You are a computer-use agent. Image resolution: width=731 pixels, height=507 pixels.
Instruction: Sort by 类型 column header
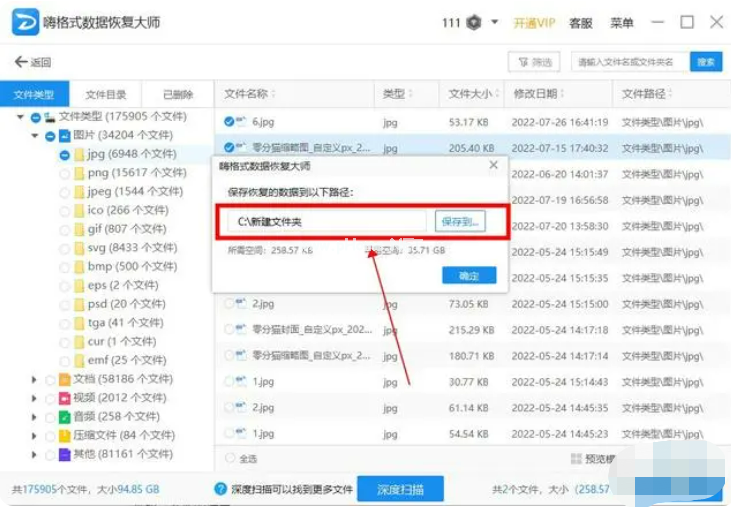click(x=398, y=94)
